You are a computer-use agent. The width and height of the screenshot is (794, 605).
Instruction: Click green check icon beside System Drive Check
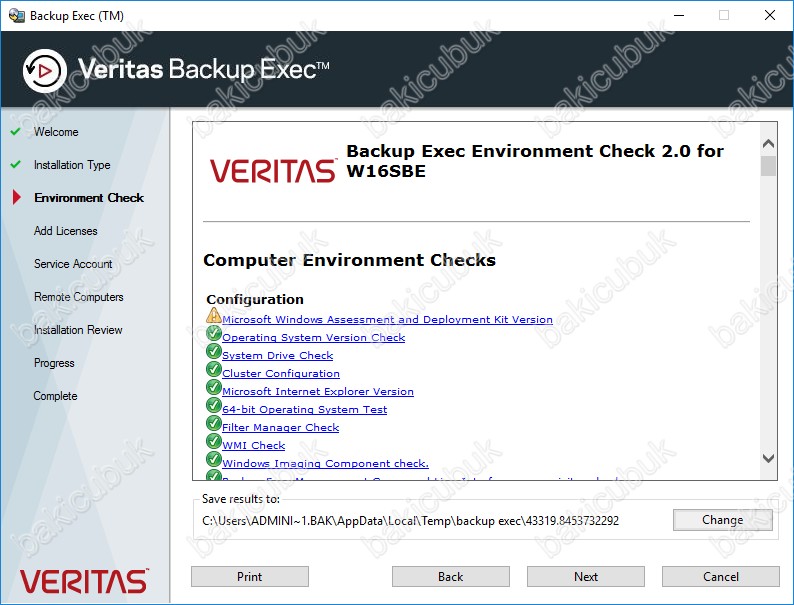pyautogui.click(x=214, y=352)
